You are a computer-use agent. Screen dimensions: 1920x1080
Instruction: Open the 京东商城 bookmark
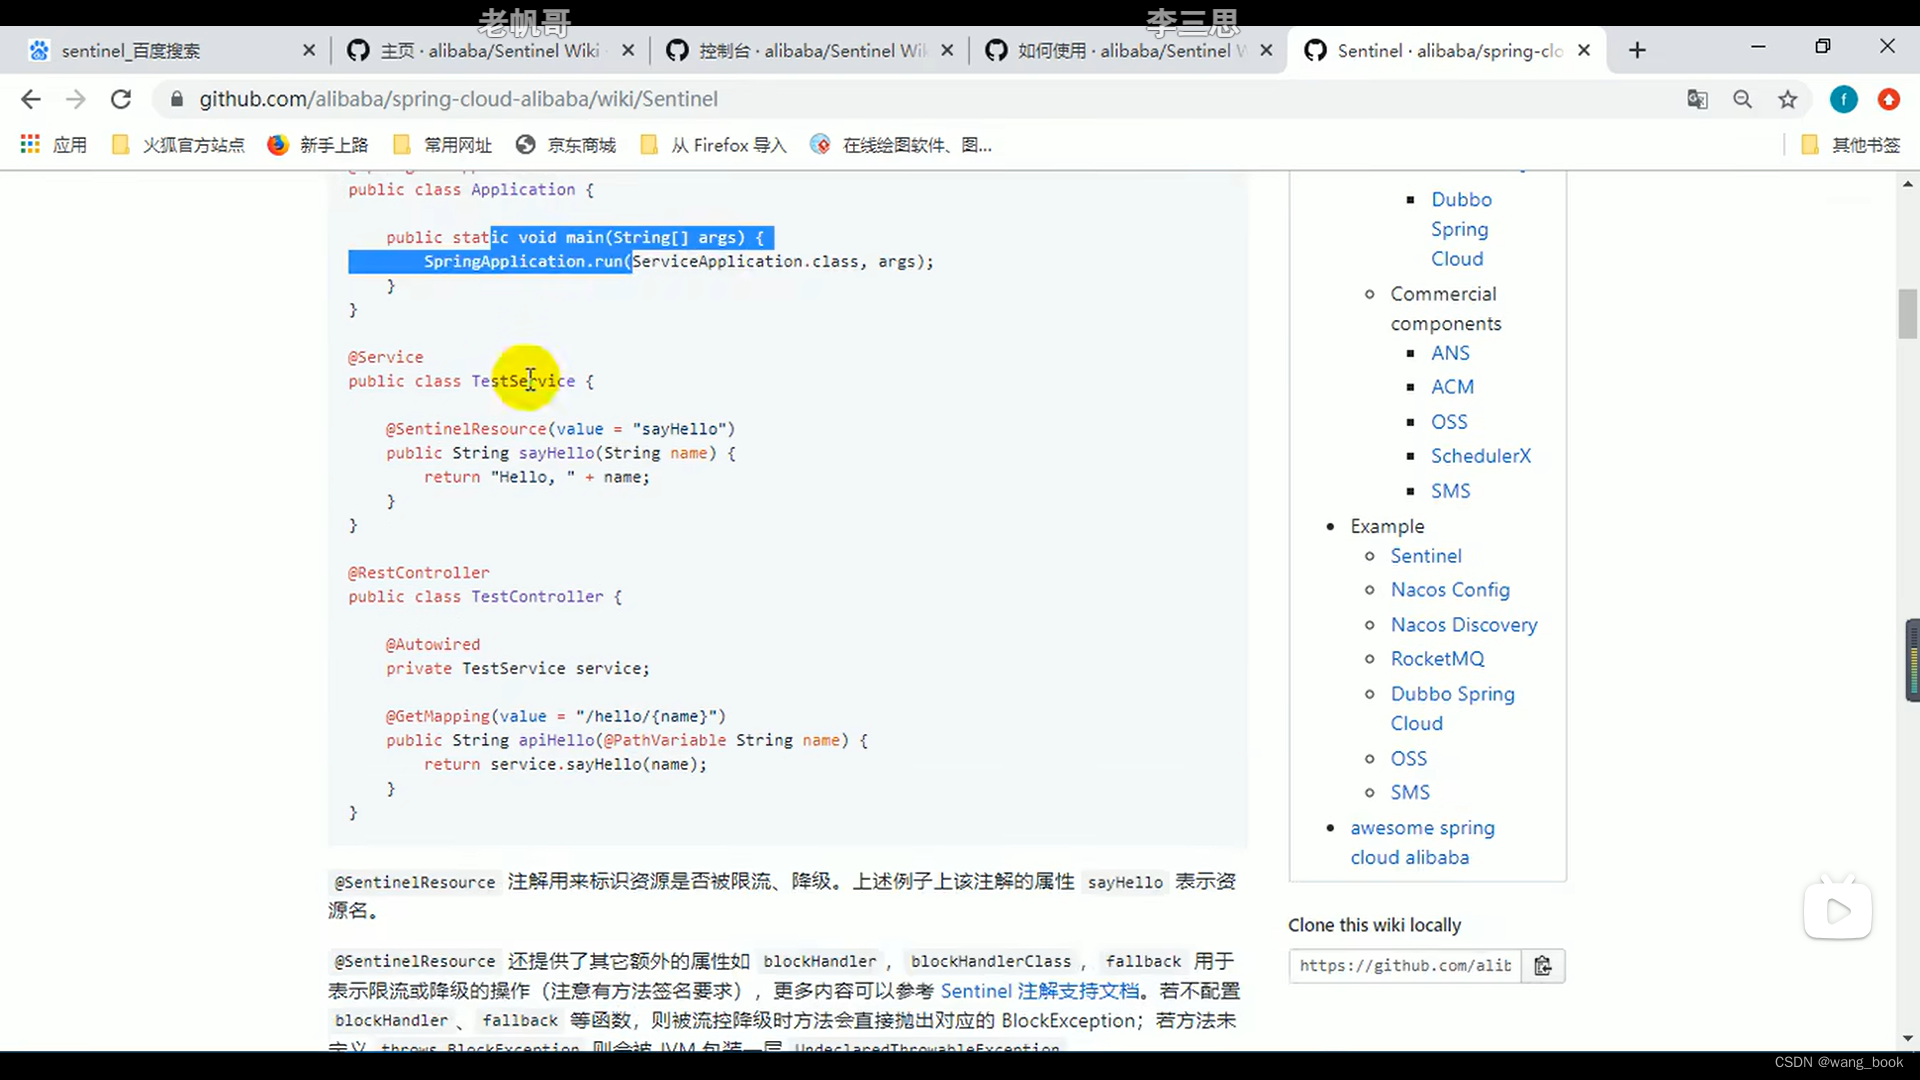(566, 145)
